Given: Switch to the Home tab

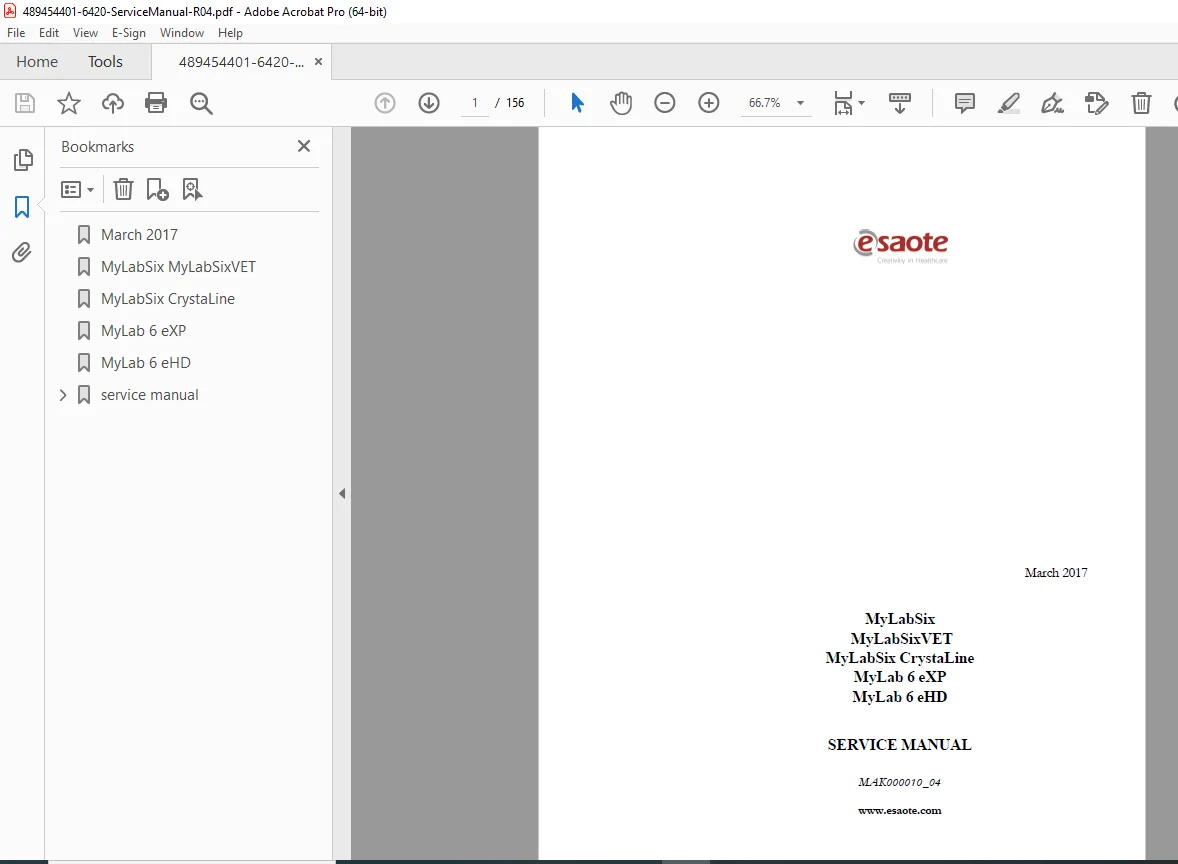Looking at the screenshot, I should click(x=37, y=62).
